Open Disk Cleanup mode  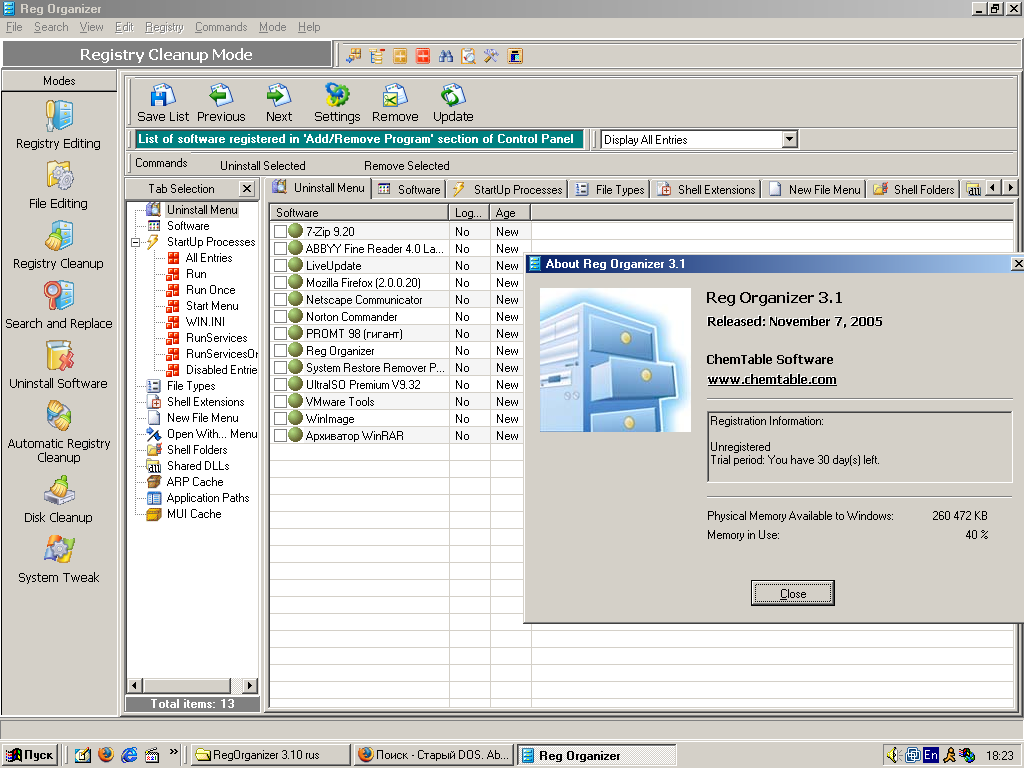[x=58, y=490]
